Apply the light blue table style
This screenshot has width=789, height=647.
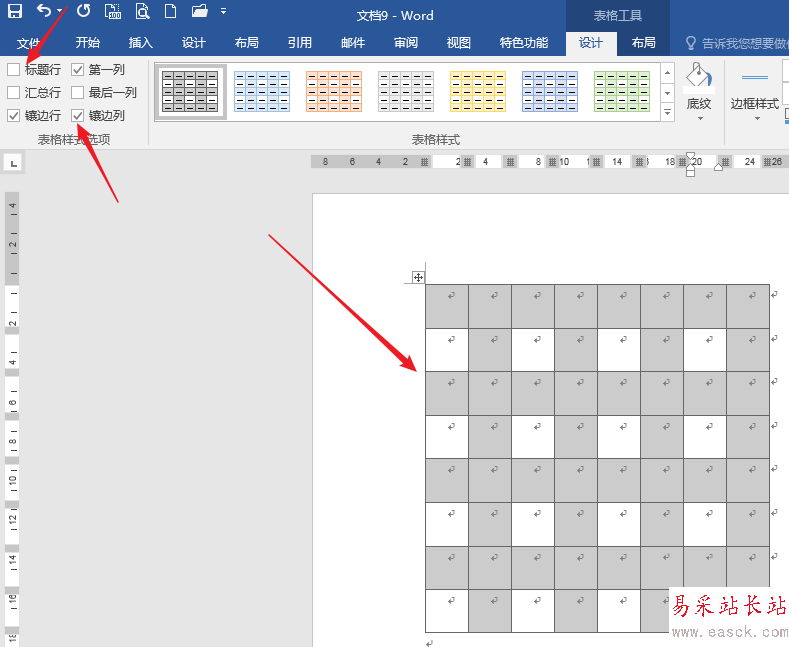click(x=262, y=92)
